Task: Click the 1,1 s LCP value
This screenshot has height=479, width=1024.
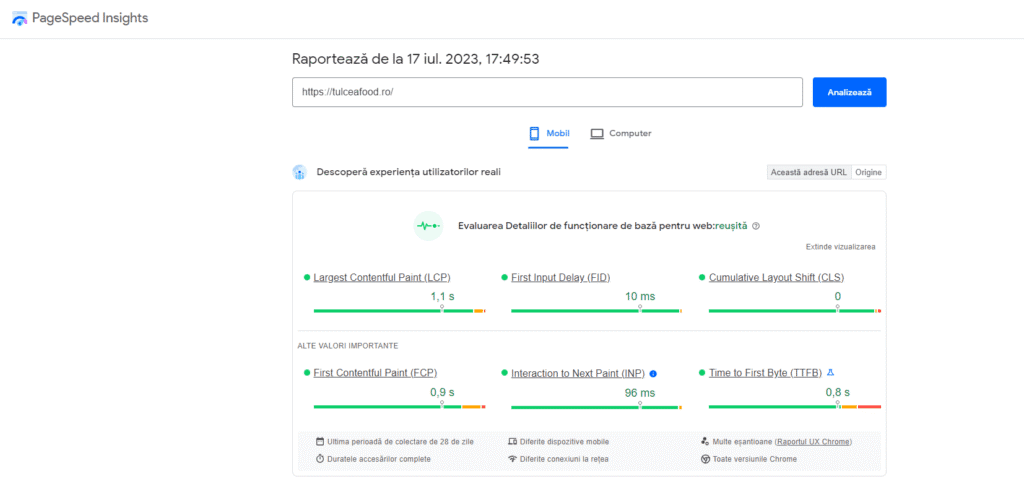Action: coord(442,297)
